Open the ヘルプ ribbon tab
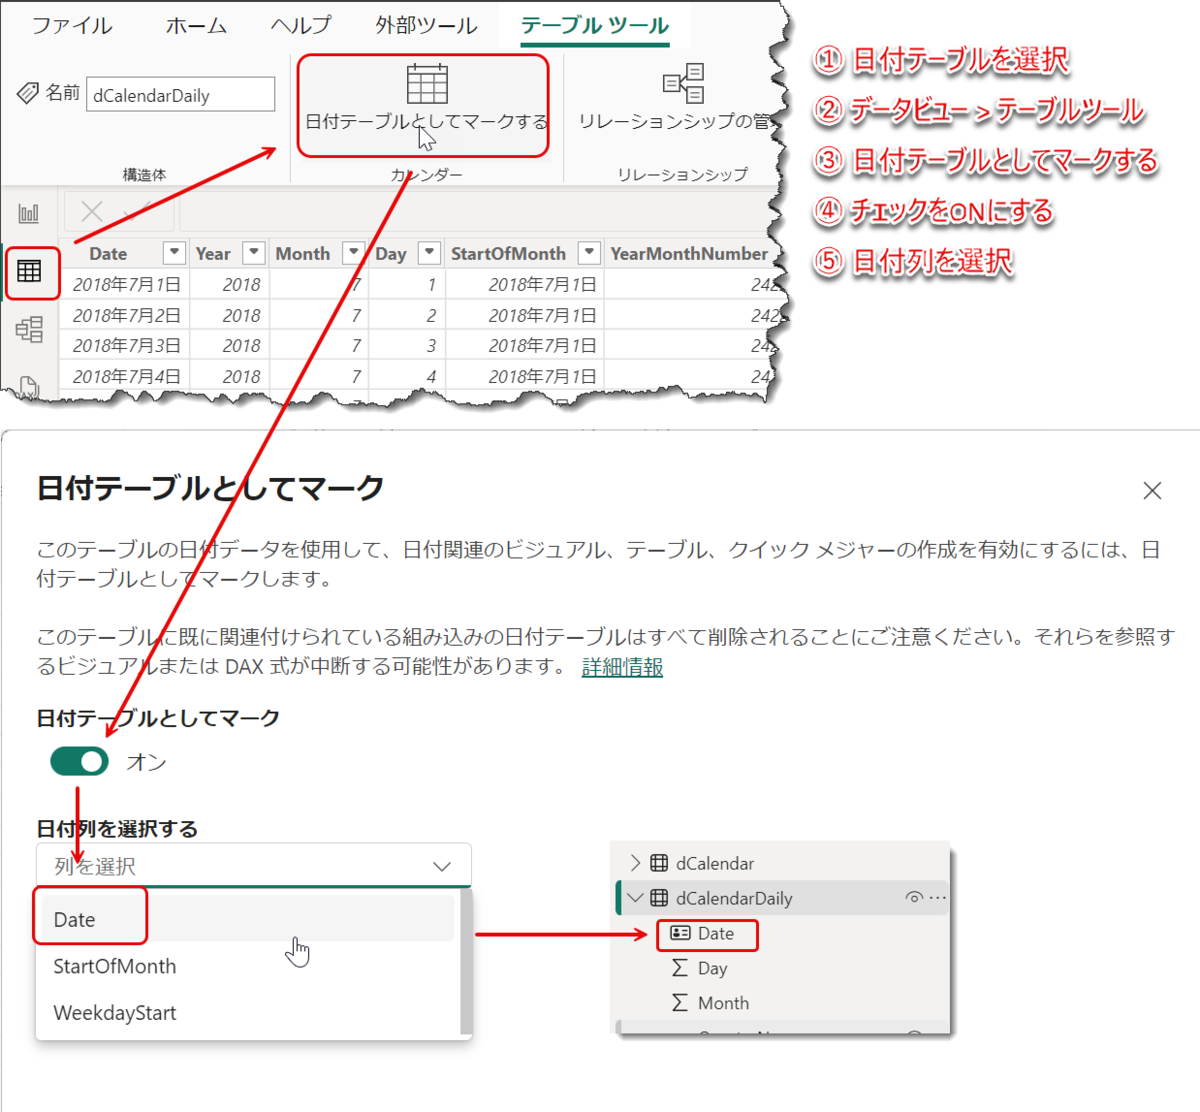The image size is (1200, 1112). pos(301,25)
